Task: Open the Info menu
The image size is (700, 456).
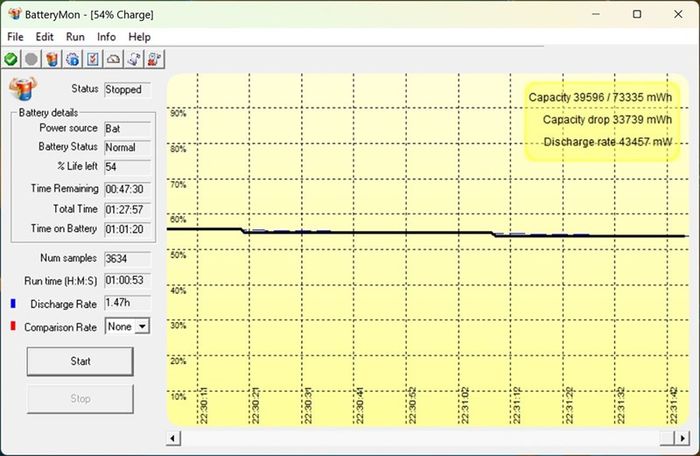Action: coord(106,37)
